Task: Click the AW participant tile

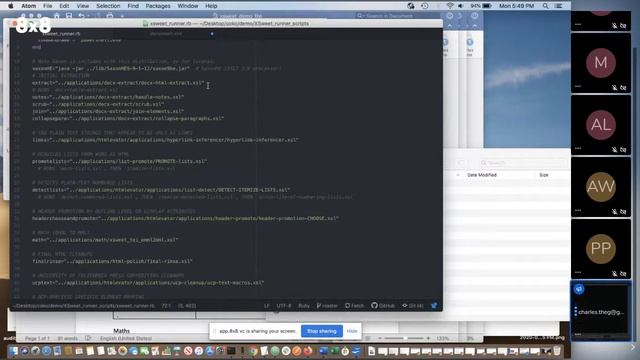Action: (x=600, y=187)
